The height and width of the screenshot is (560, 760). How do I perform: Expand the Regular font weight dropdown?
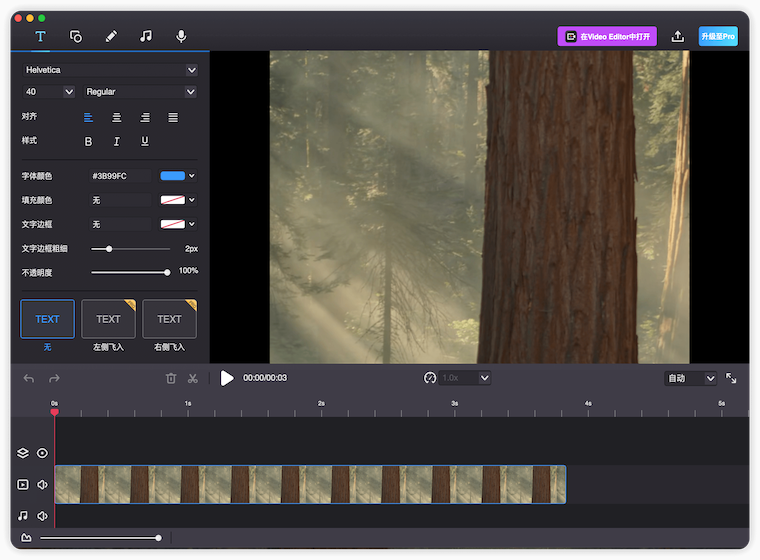140,92
